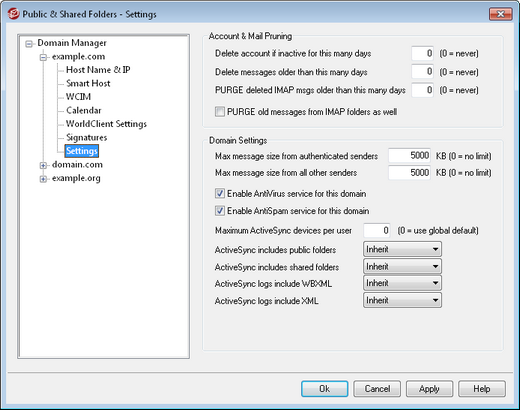The image size is (520, 410).
Task: Click the MDaemon app icon in title bar
Action: pyautogui.click(x=13, y=14)
